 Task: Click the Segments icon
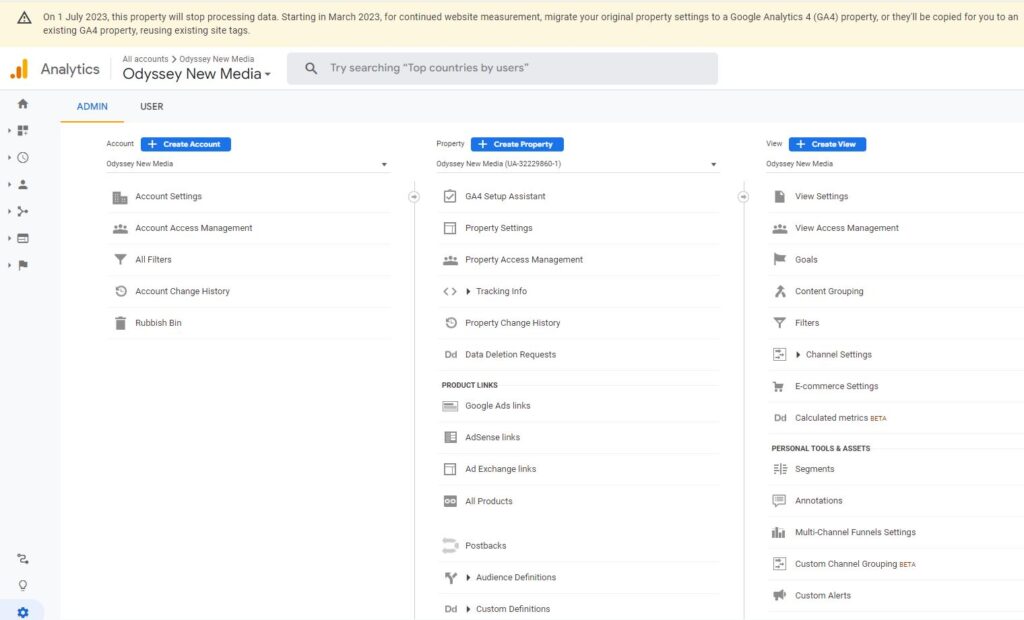point(780,469)
